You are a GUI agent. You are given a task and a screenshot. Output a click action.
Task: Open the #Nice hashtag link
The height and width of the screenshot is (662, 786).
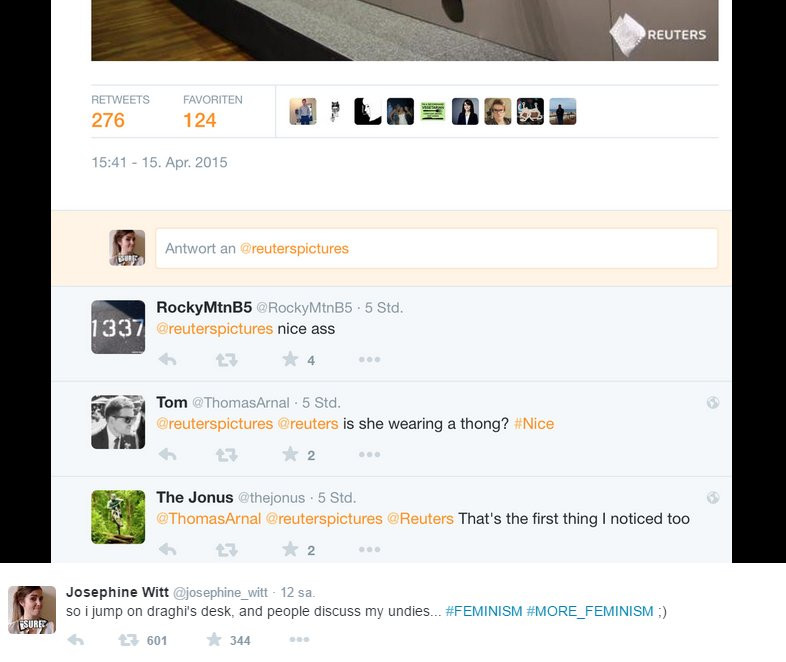coord(534,424)
